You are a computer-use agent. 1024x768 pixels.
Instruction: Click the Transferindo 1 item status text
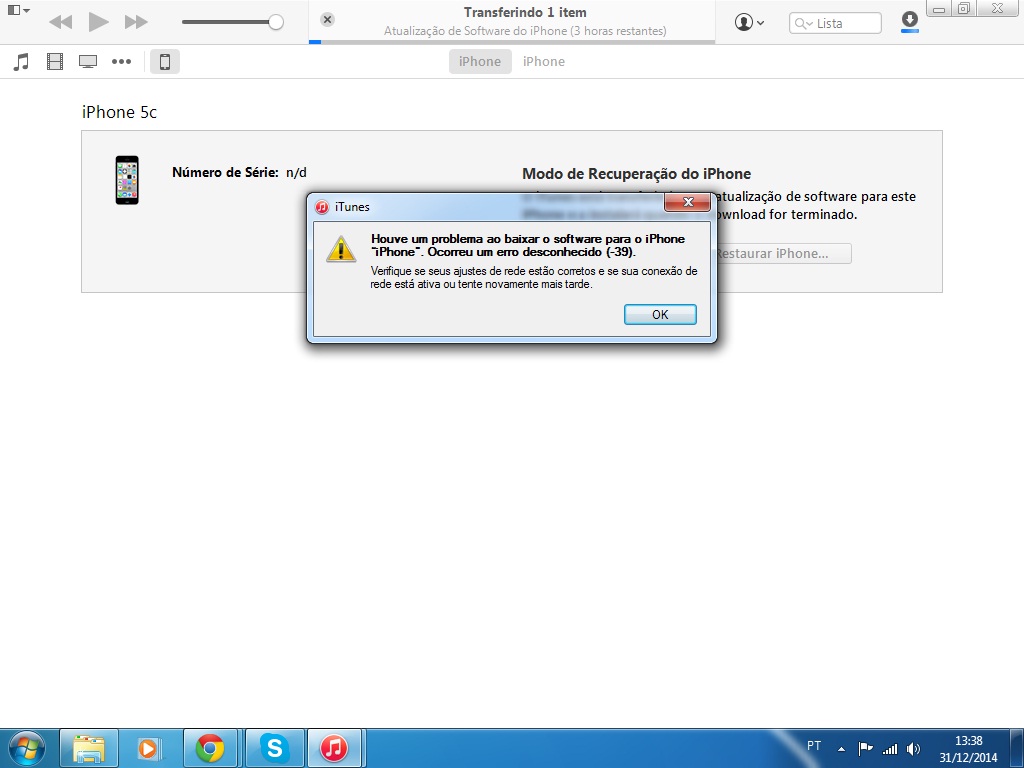click(525, 12)
